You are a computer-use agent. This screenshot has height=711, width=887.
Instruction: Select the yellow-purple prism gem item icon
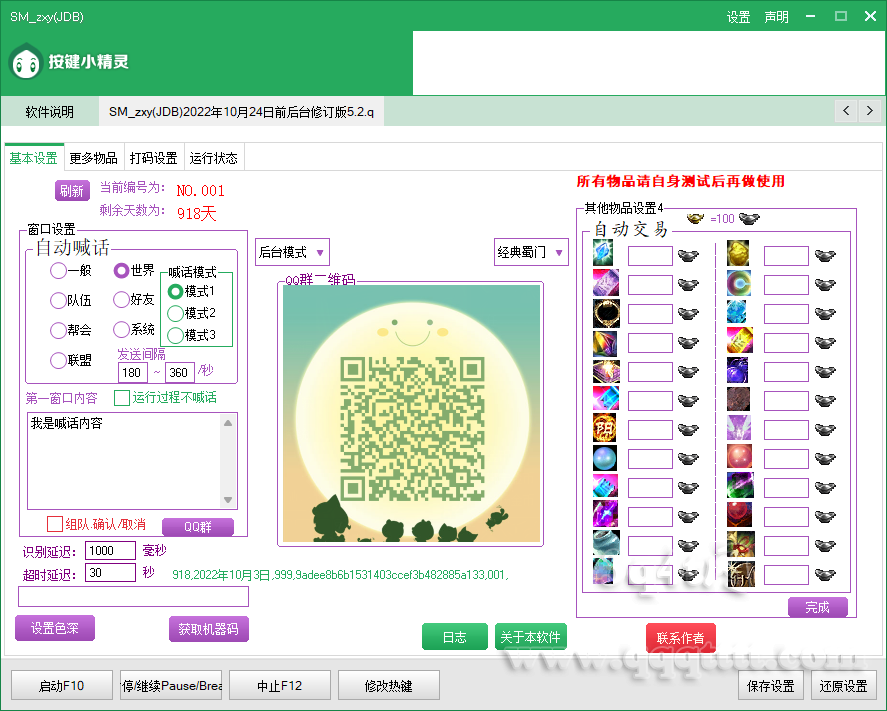pyautogui.click(x=605, y=343)
